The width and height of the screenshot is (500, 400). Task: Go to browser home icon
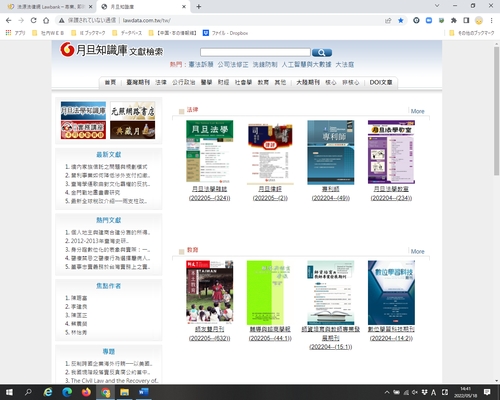tap(46, 20)
